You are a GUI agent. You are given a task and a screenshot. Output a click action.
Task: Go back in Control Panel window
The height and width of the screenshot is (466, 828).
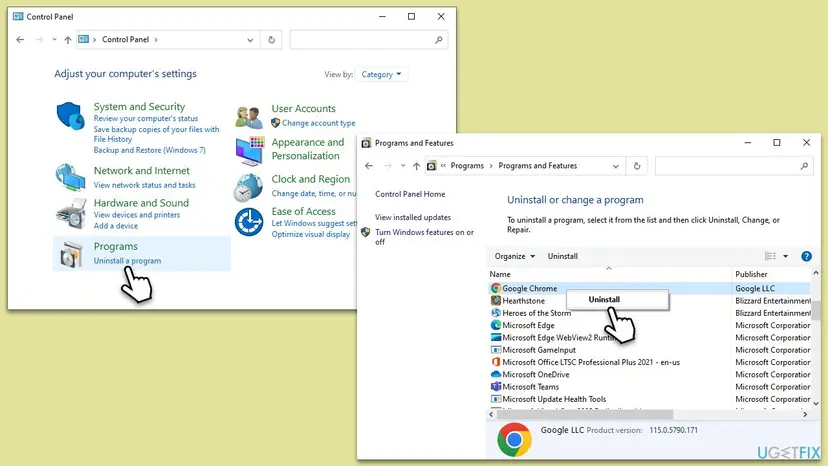(x=20, y=40)
